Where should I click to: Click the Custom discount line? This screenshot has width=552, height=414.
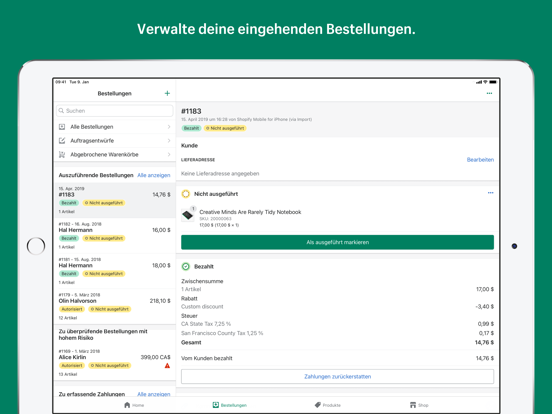(202, 307)
